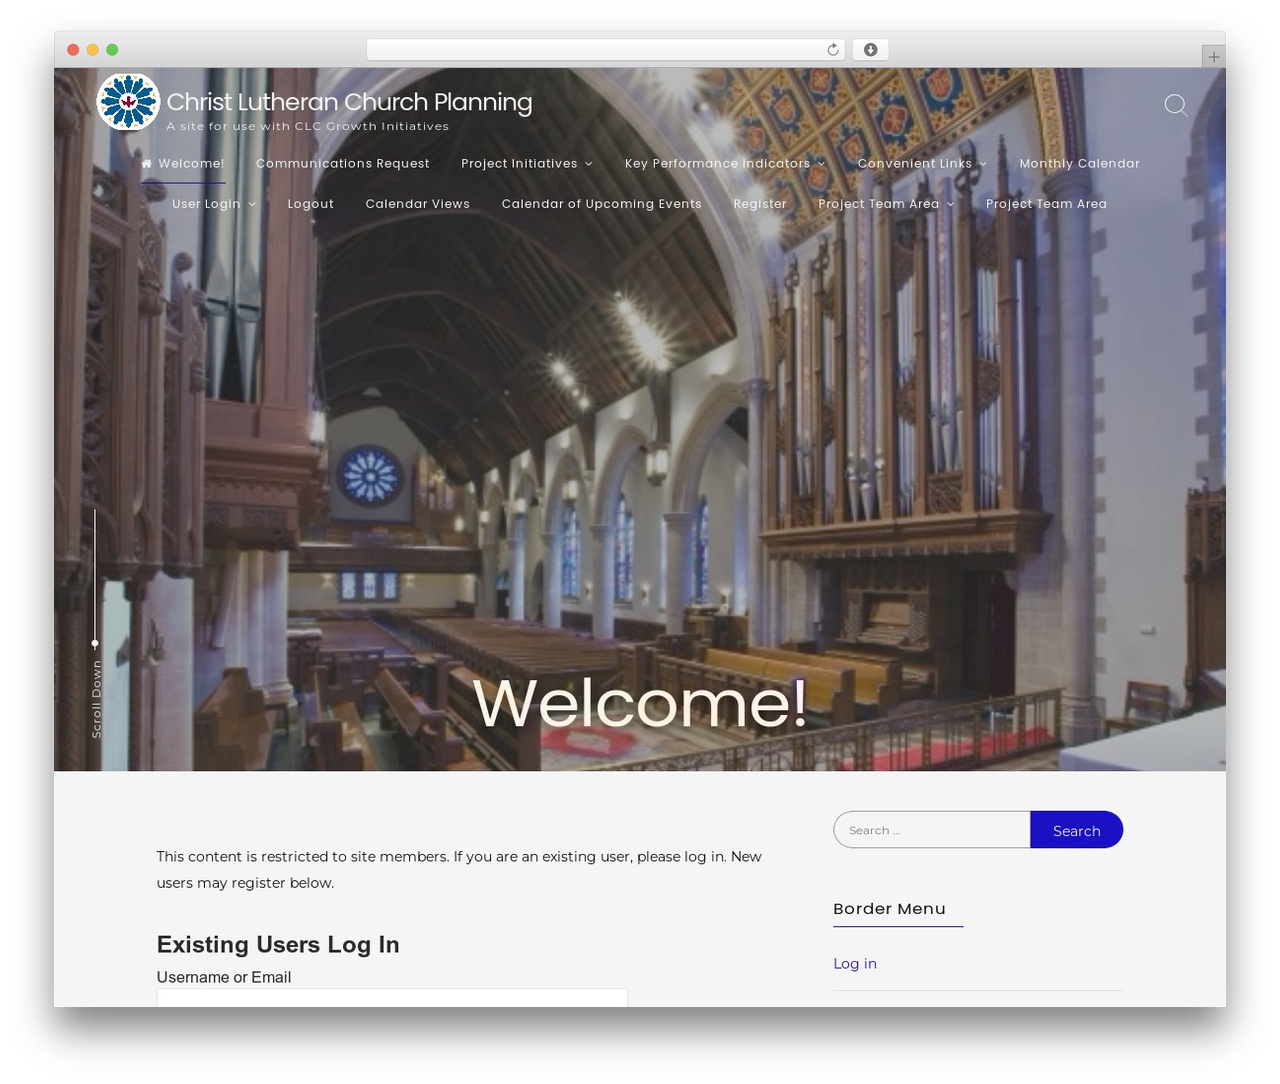Click the Register menu link
This screenshot has height=1084, width=1280.
pos(760,203)
